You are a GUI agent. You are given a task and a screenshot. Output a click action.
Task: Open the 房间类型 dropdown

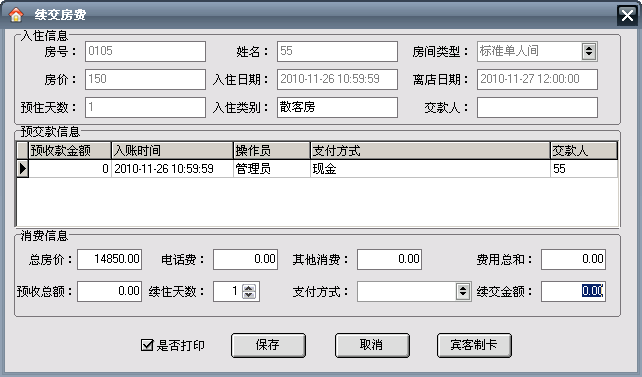[589, 51]
